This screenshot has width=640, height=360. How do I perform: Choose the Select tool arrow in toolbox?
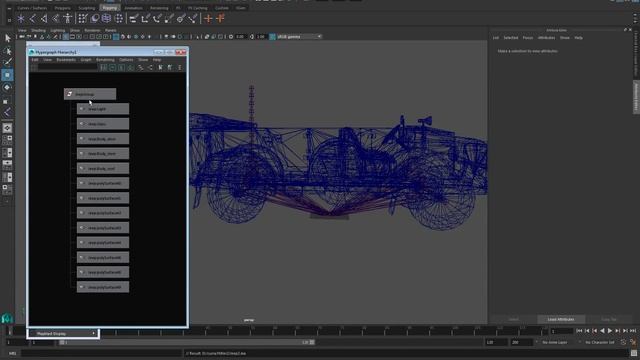point(7,38)
